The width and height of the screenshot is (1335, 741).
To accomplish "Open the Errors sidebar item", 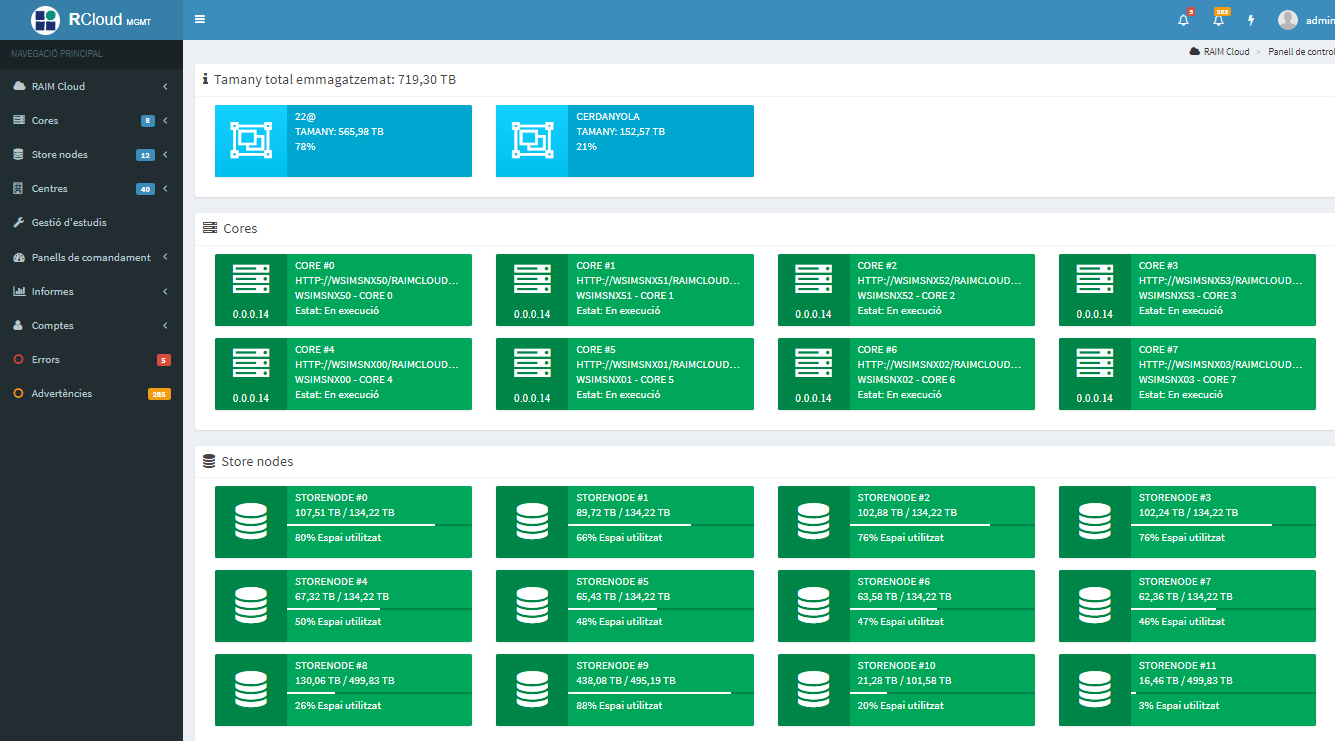I will pos(46,360).
